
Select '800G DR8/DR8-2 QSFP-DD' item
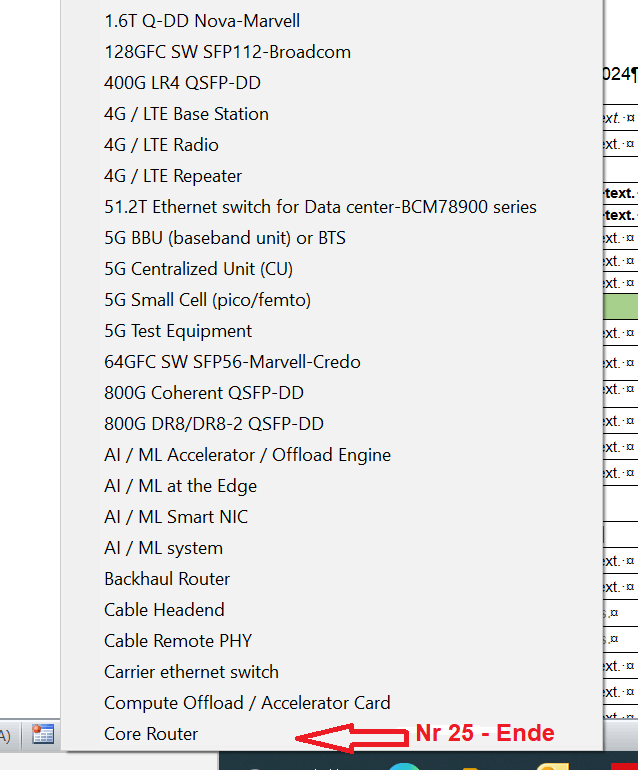tap(214, 423)
